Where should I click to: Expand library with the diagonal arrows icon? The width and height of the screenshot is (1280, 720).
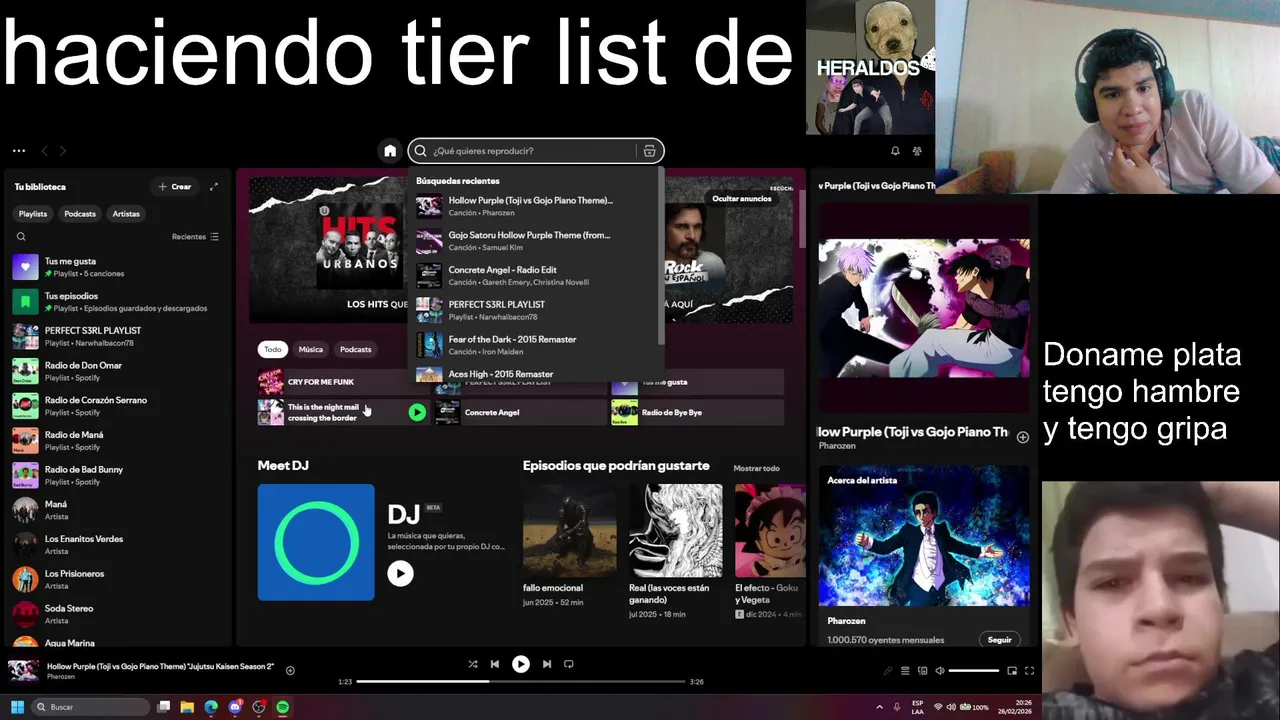pyautogui.click(x=213, y=186)
